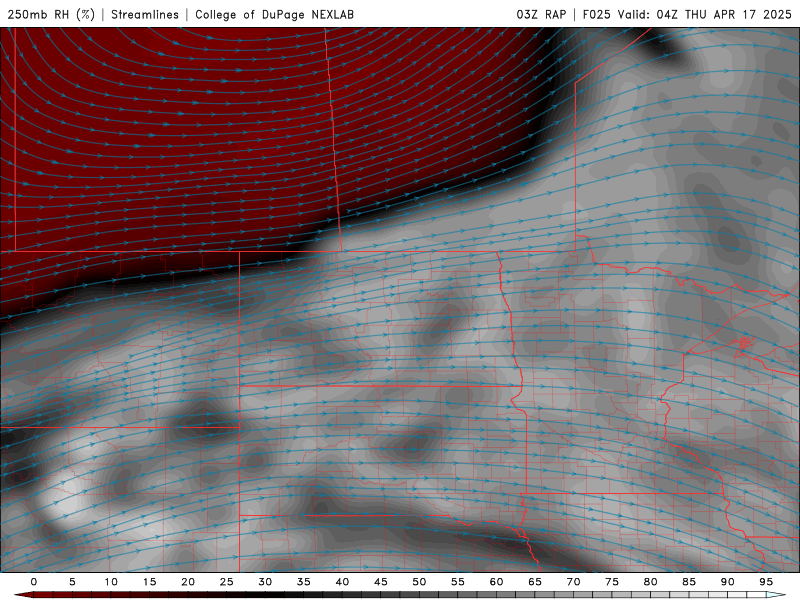Click the "10" label on the color scale

click(x=111, y=582)
